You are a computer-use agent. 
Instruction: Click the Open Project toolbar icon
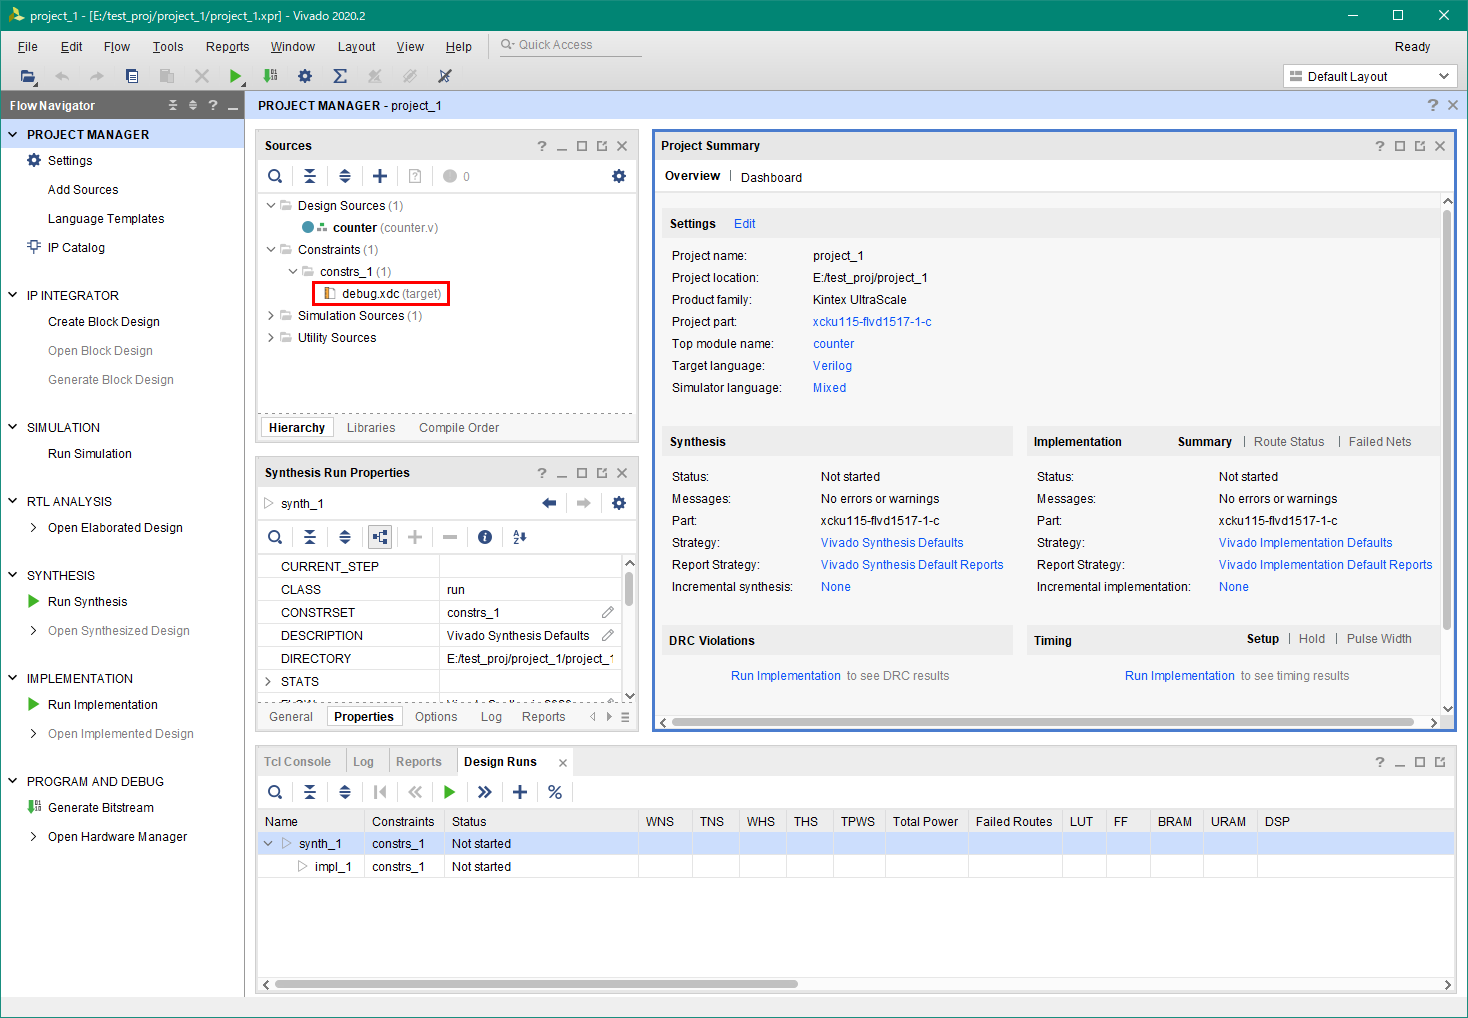[28, 76]
